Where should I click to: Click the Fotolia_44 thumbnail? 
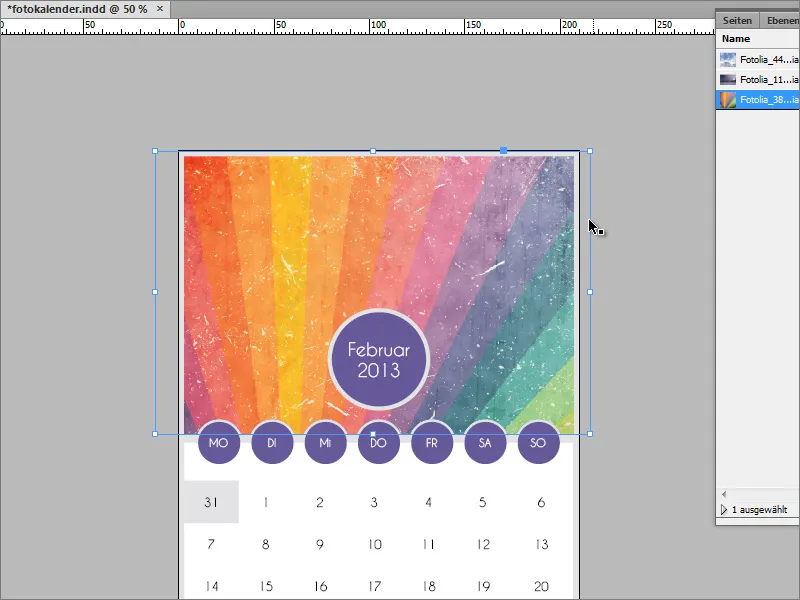[x=728, y=60]
